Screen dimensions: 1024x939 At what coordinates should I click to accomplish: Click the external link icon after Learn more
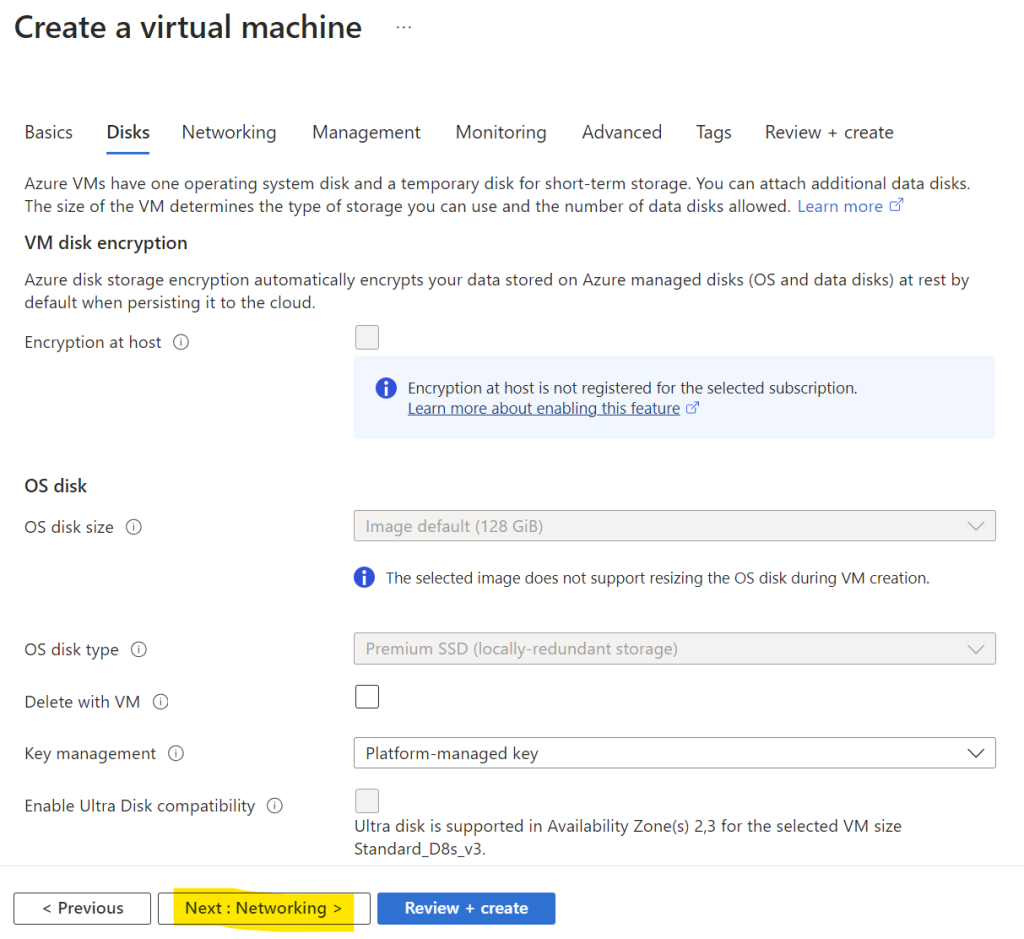[x=897, y=205]
